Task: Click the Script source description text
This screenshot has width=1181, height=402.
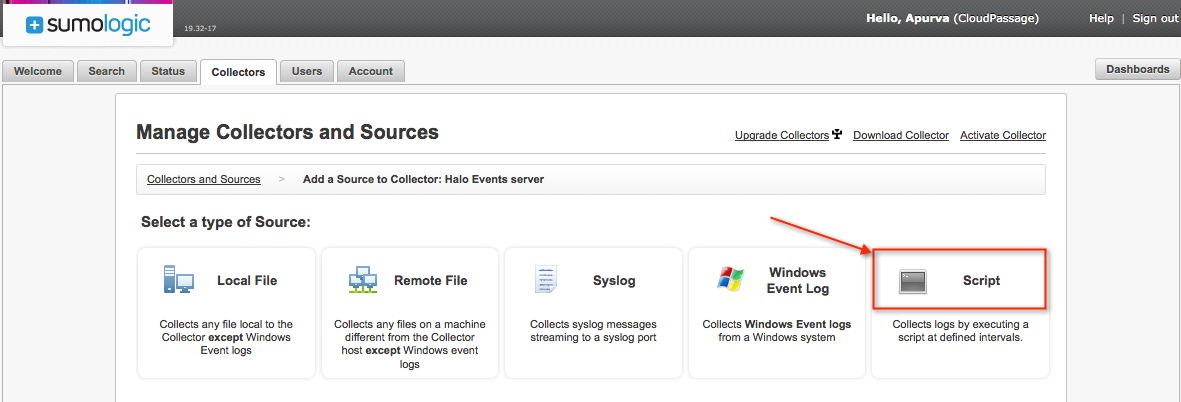Action: [960, 330]
